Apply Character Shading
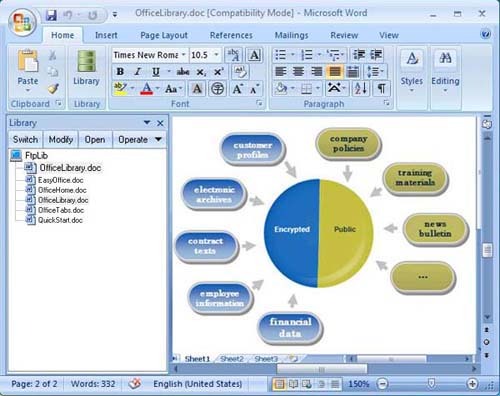The height and width of the screenshot is (396, 500). tap(197, 89)
